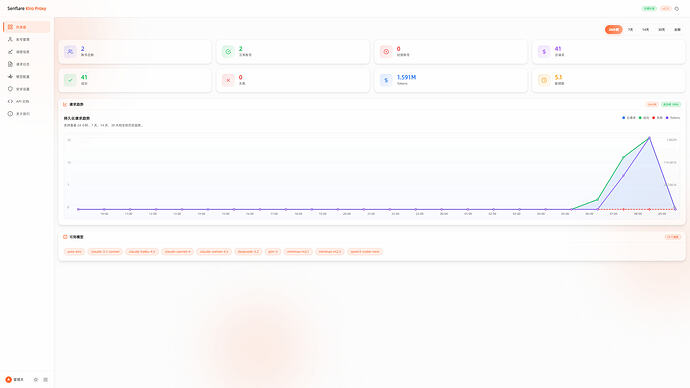Viewport: 690px width, 388px height.
Task: Toggle the blue legend series in chart
Action: (629, 118)
